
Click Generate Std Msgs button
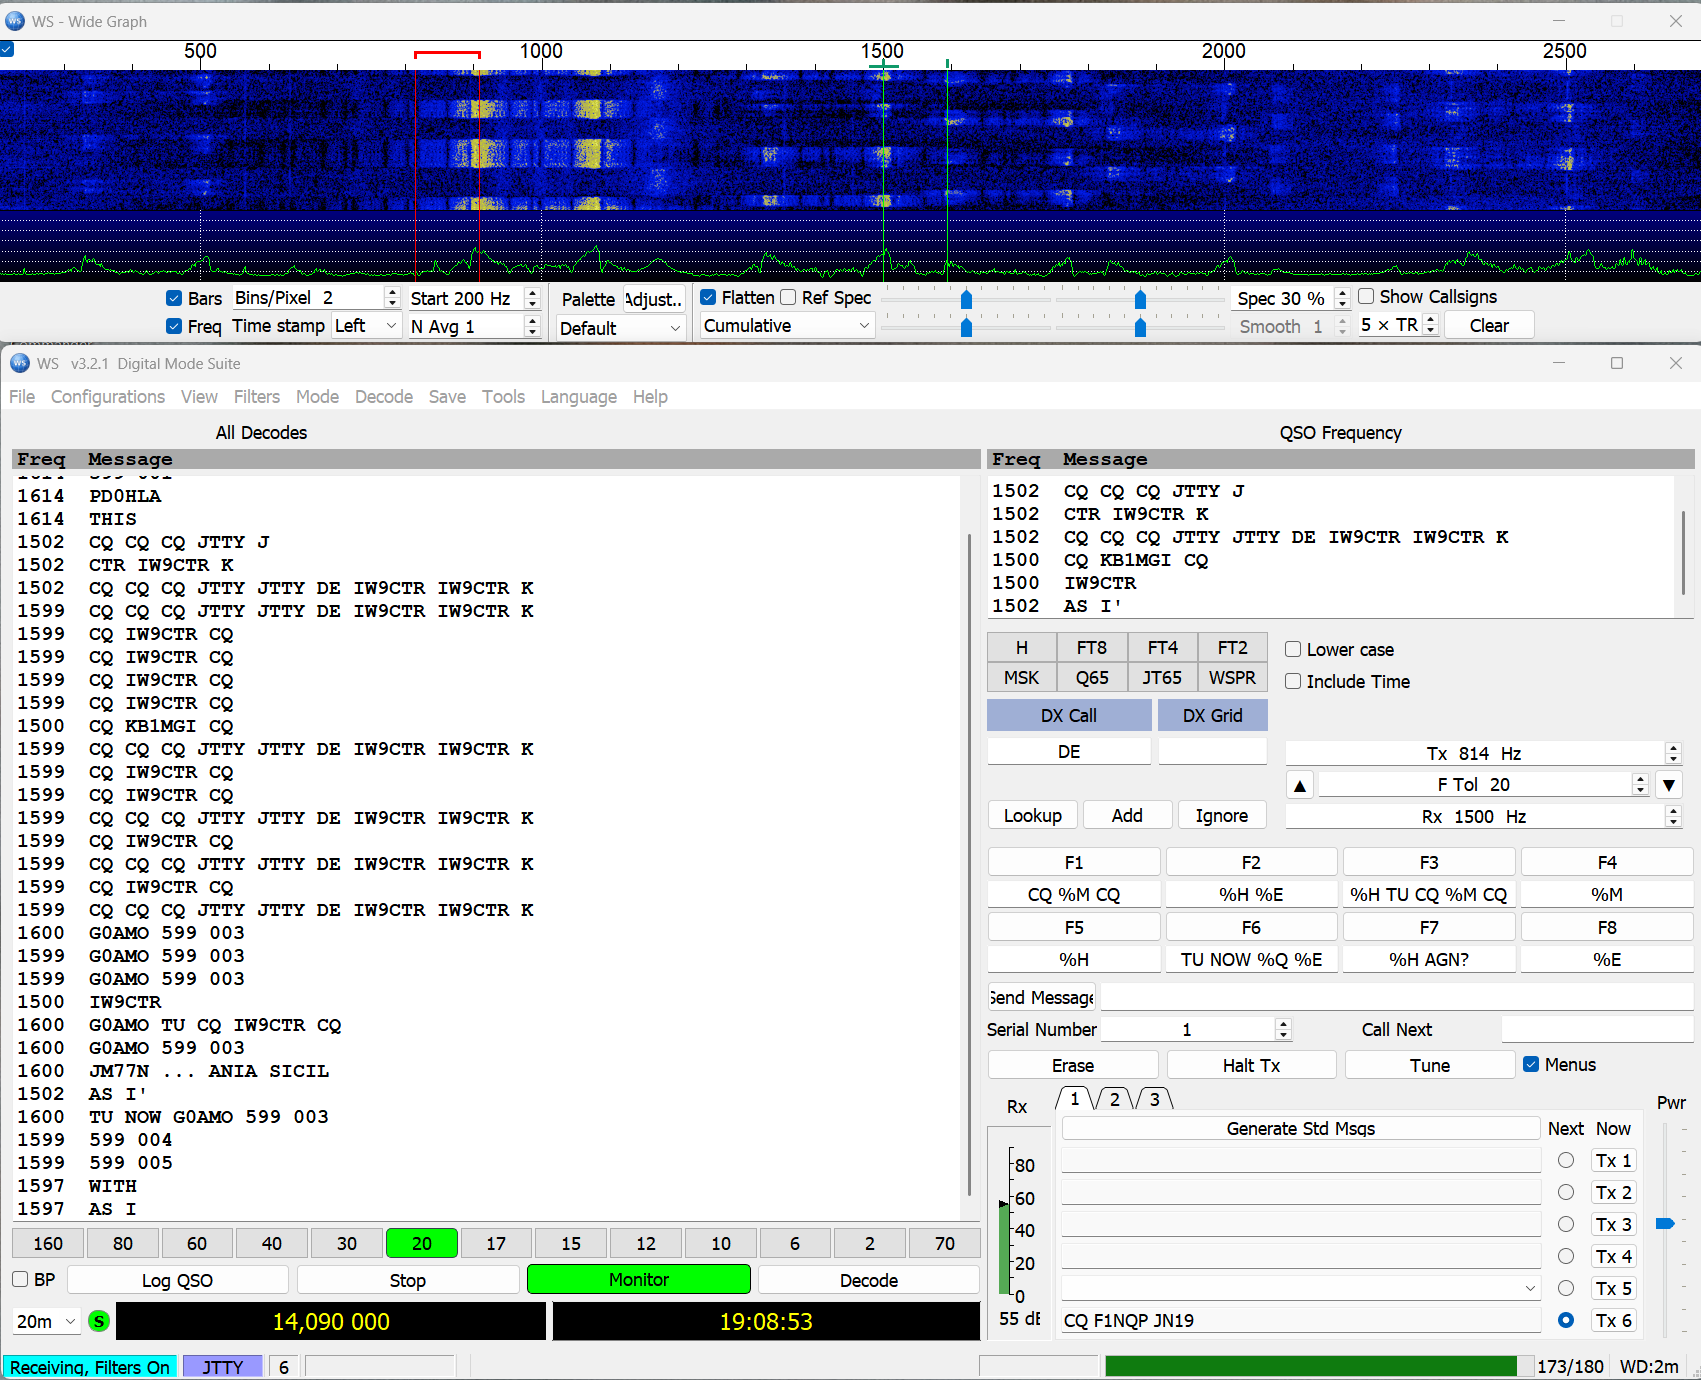click(x=1301, y=1128)
